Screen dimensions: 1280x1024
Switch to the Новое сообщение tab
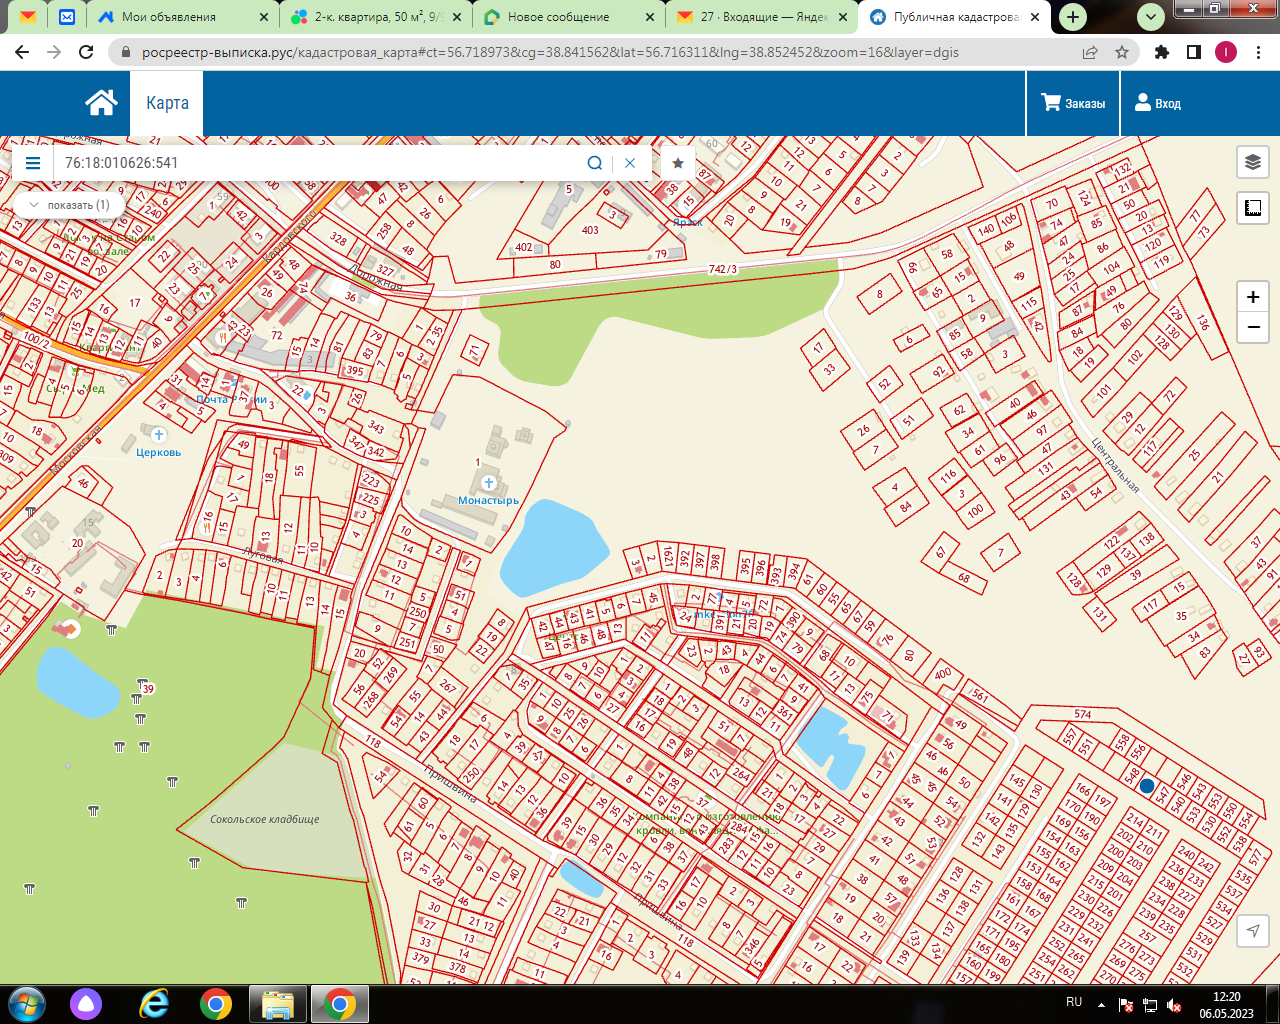tap(557, 17)
